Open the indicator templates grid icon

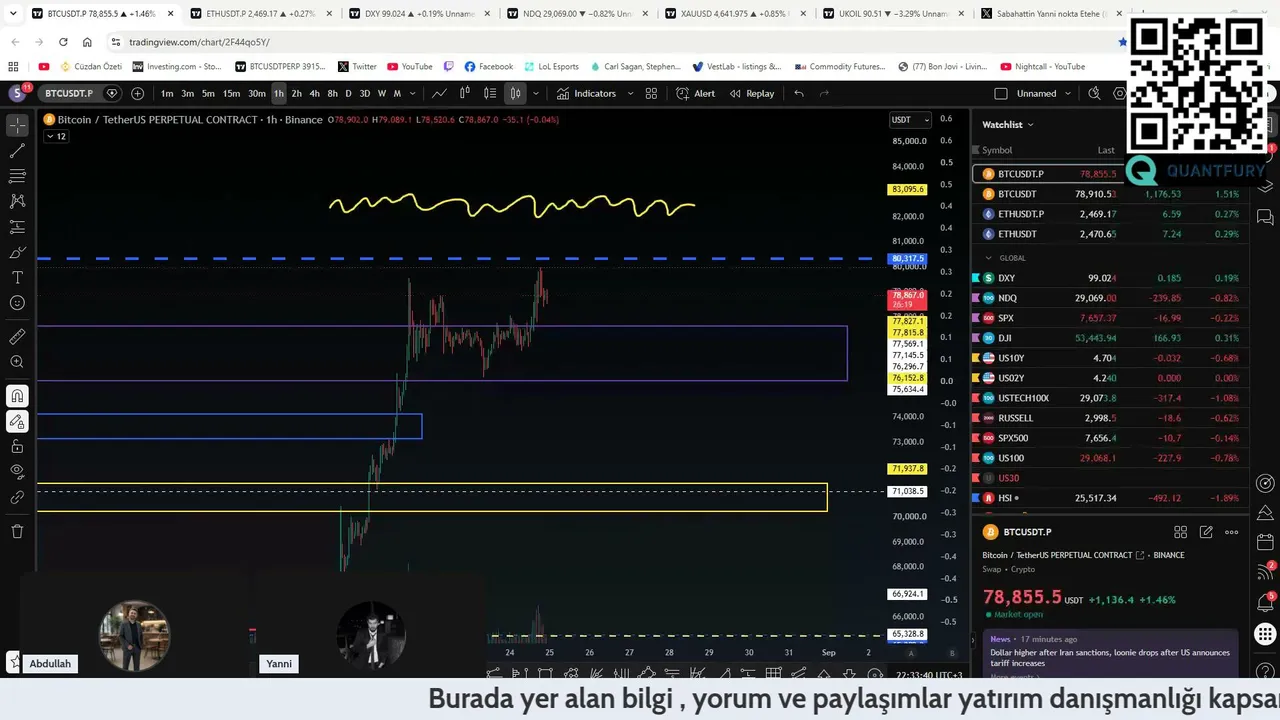click(x=651, y=93)
